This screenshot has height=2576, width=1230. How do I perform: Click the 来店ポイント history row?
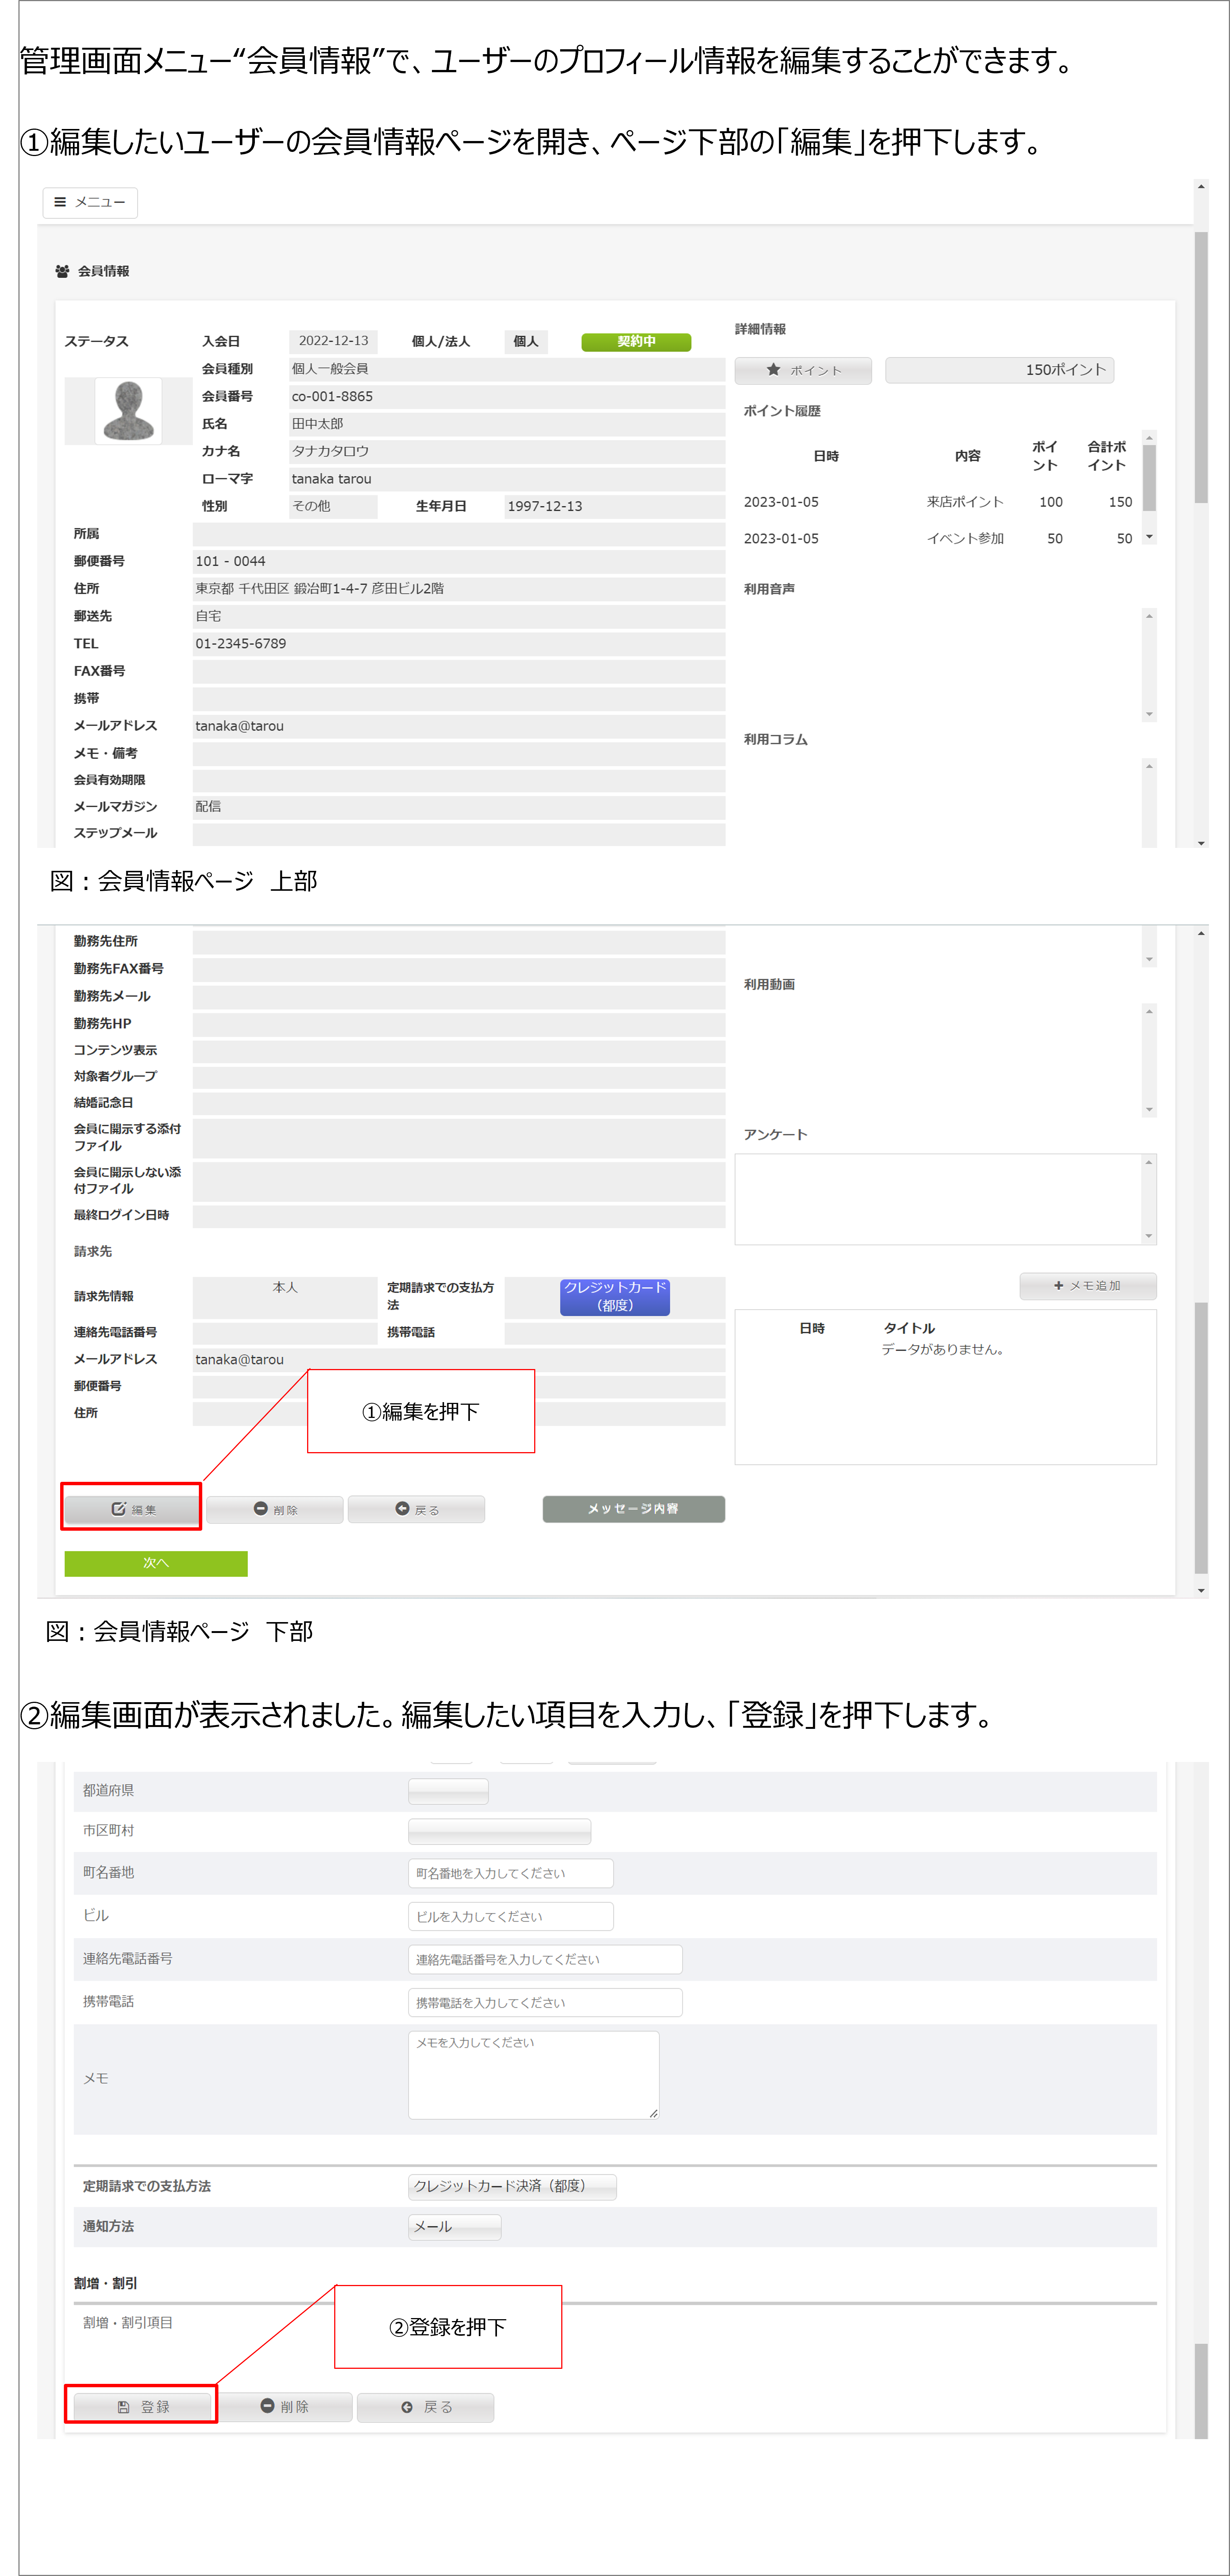coord(937,502)
